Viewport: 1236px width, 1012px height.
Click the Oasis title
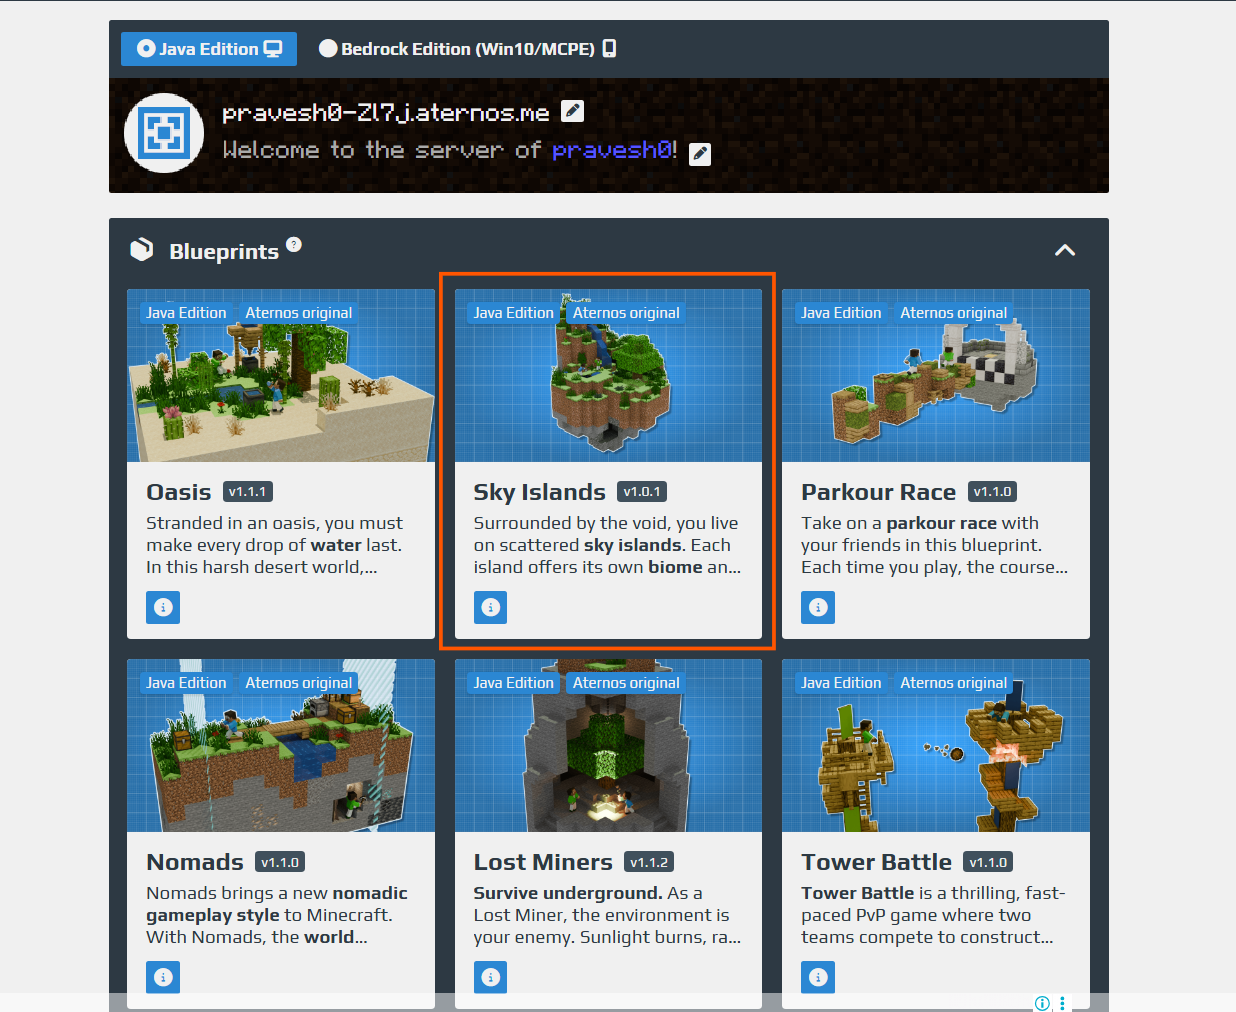pyautogui.click(x=179, y=492)
